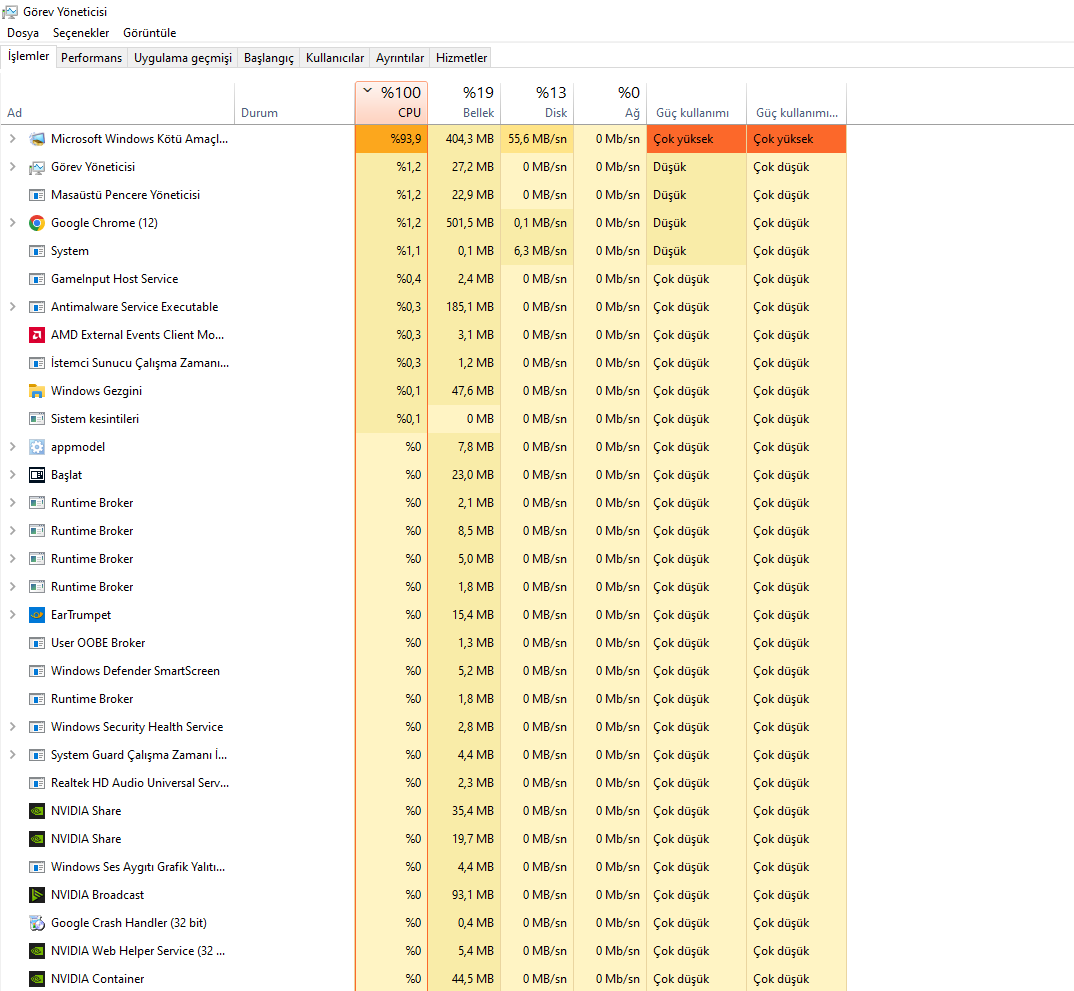Expand the appmodel process group
This screenshot has width=1074, height=991.
(12, 447)
